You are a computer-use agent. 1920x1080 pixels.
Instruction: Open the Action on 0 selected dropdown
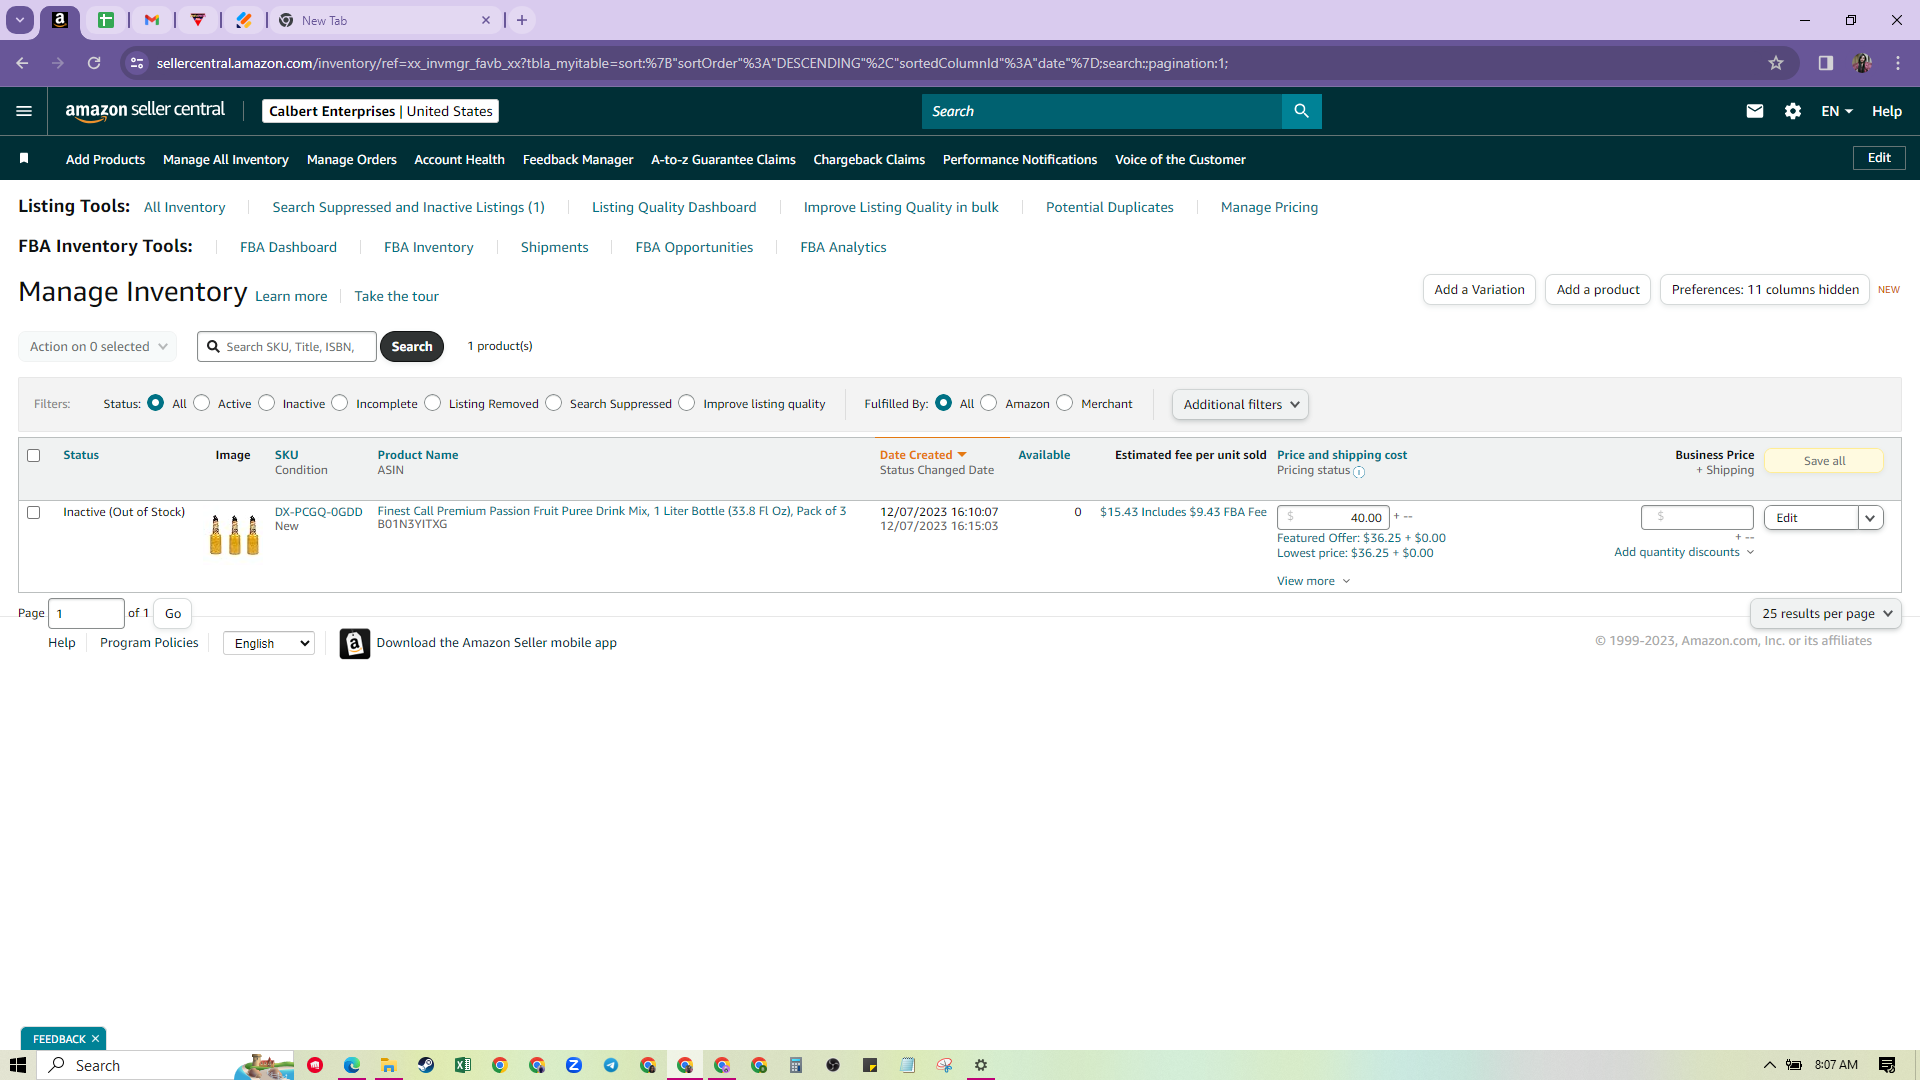[98, 346]
